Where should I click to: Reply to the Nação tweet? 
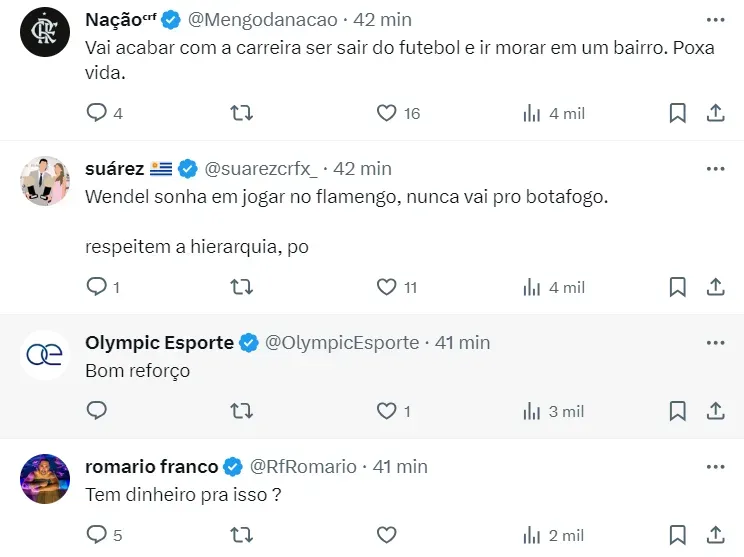[97, 113]
